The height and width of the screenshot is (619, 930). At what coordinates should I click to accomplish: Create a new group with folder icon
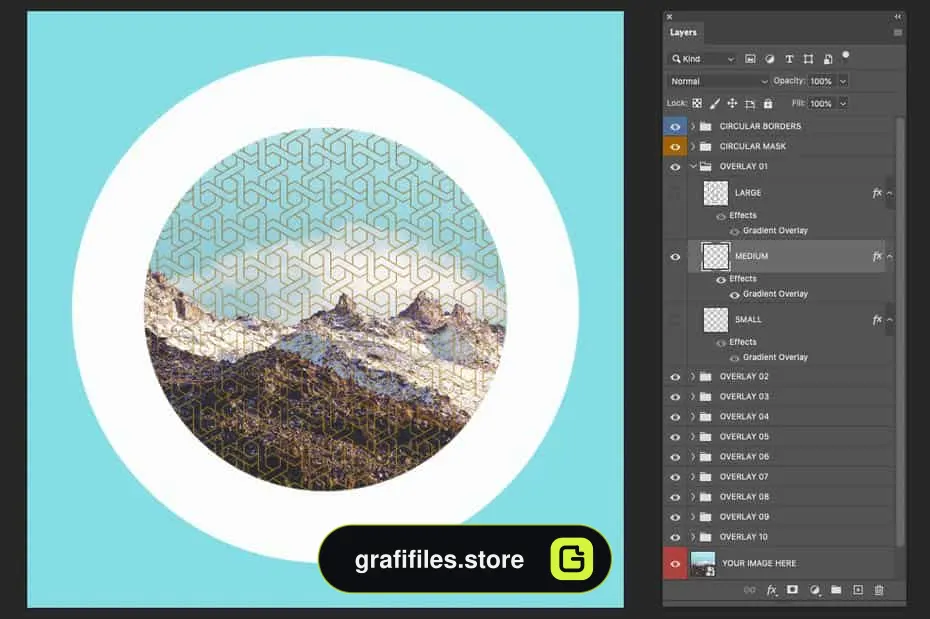coord(836,589)
